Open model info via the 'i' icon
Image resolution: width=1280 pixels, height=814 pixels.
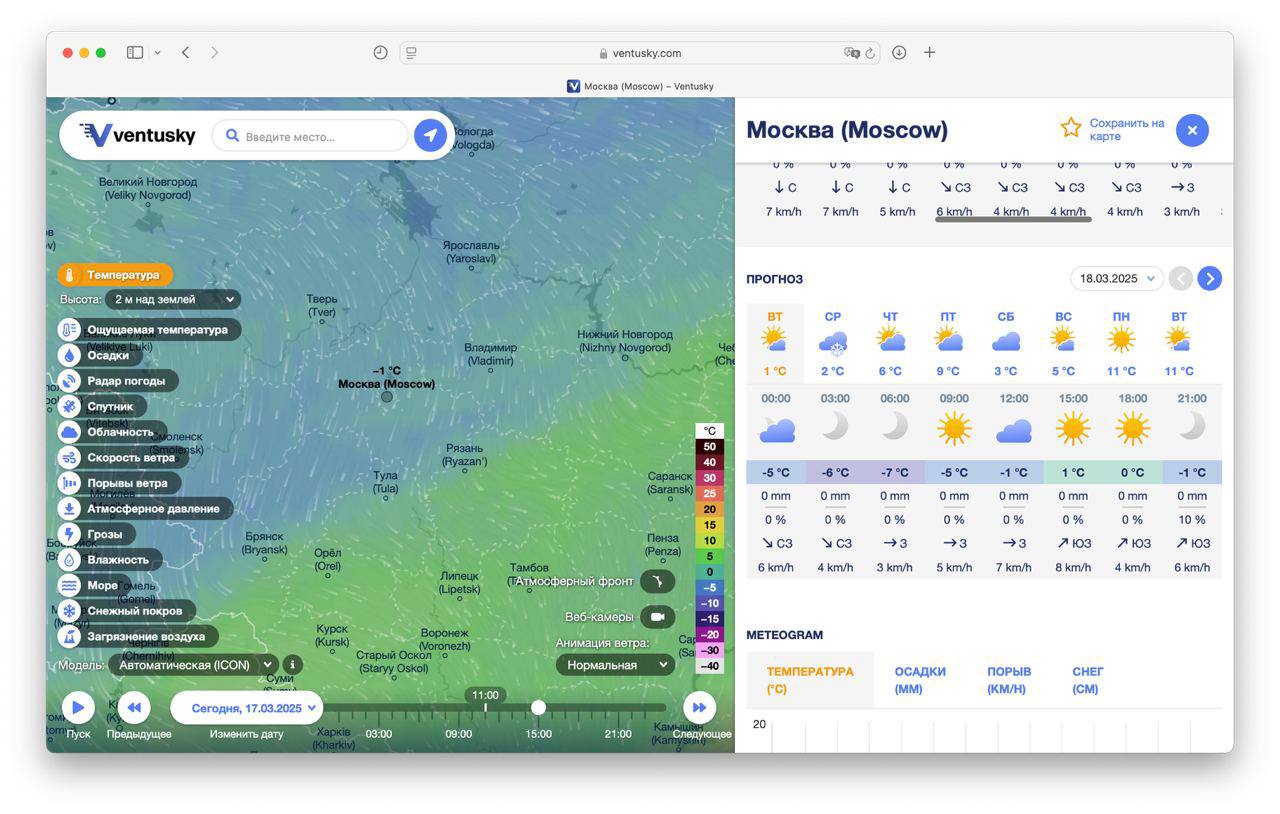[x=292, y=664]
